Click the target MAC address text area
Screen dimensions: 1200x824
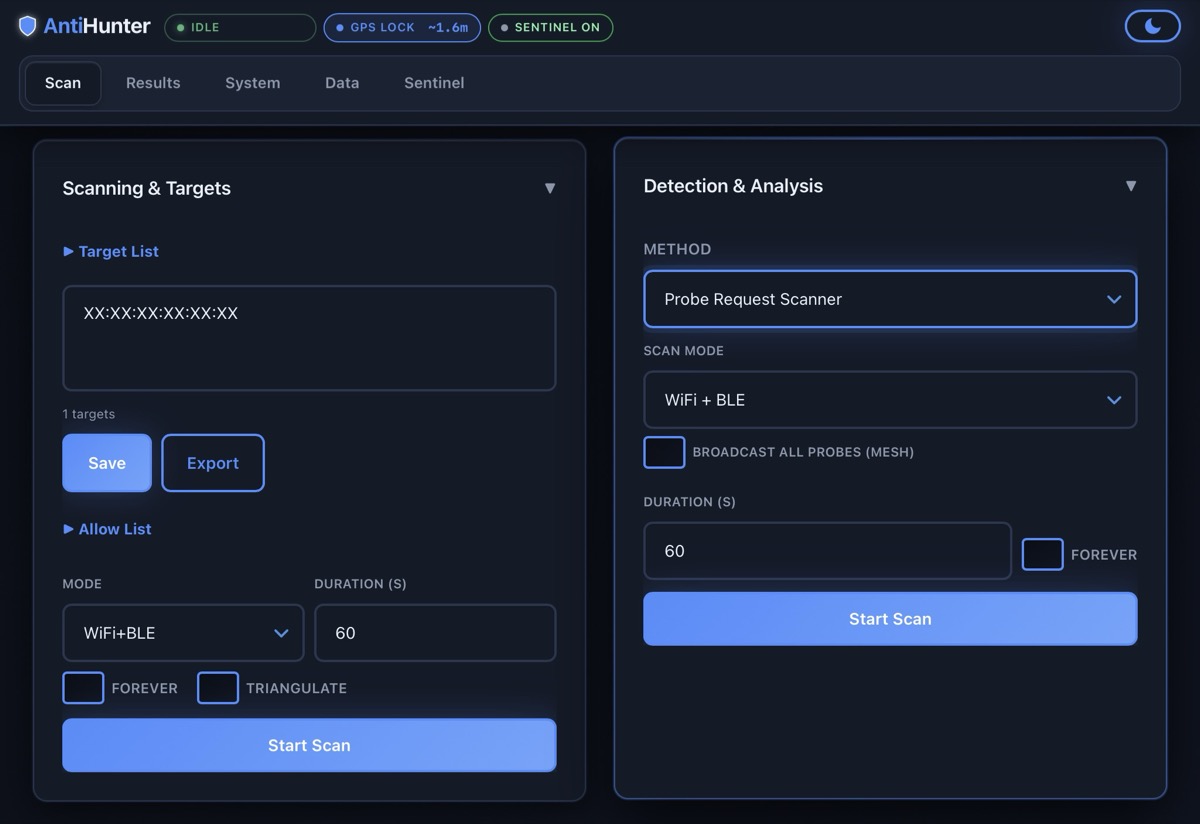309,338
